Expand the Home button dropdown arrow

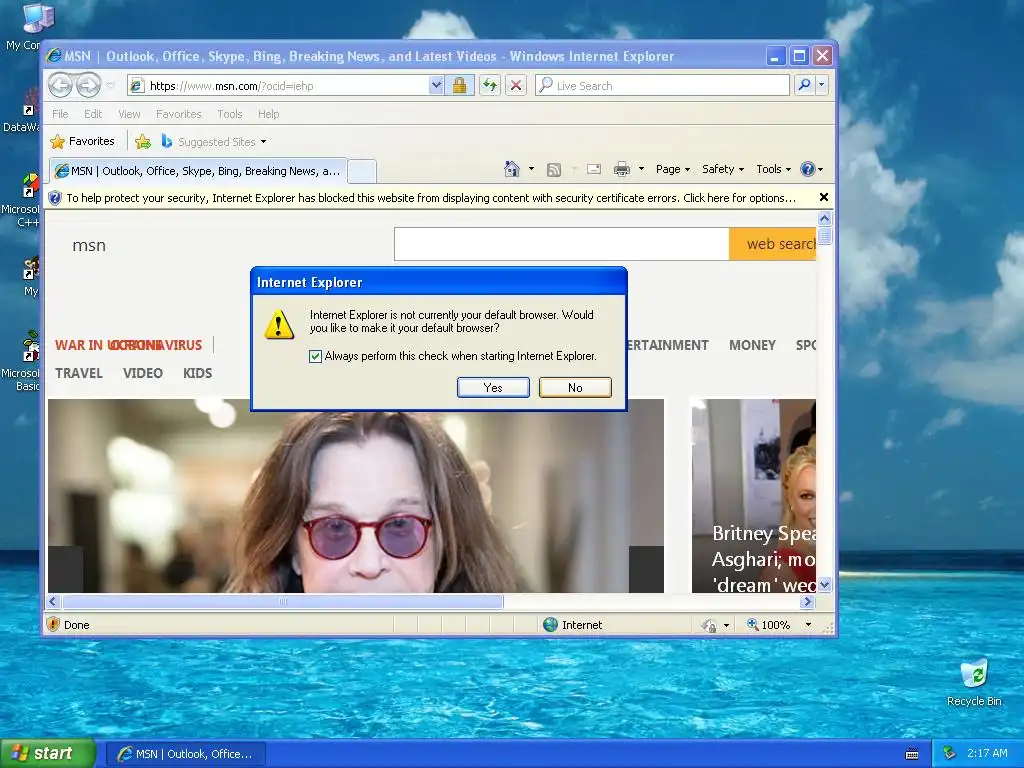[531, 169]
